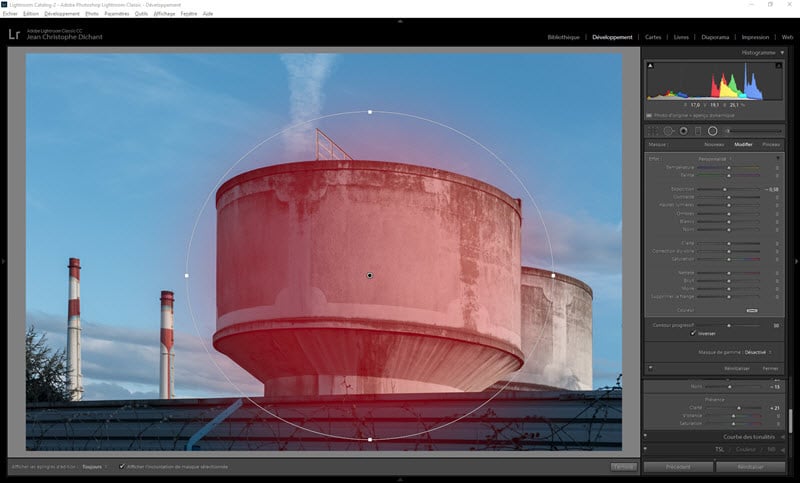
Task: Click the Contour progressif slider handle
Action: coord(729,325)
